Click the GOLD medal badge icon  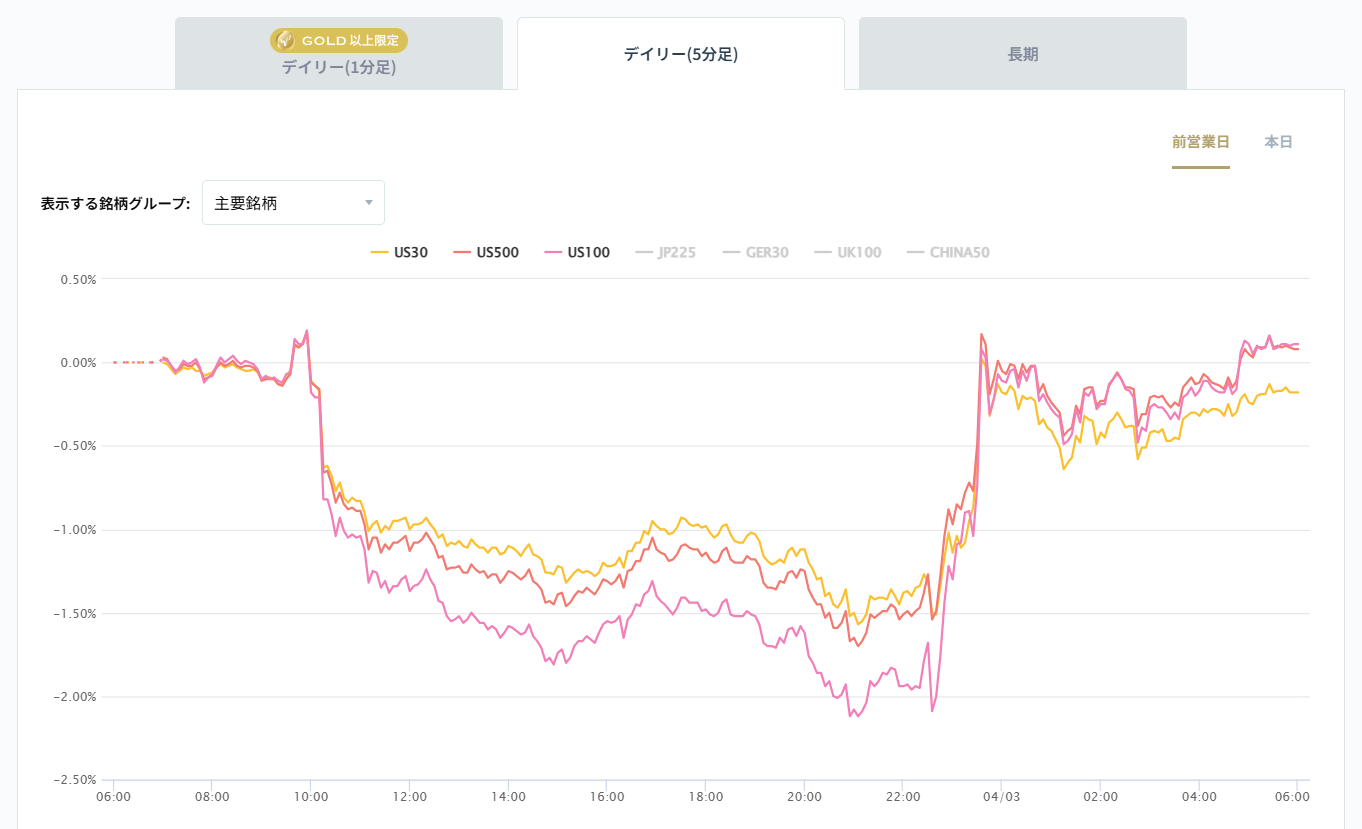point(285,40)
